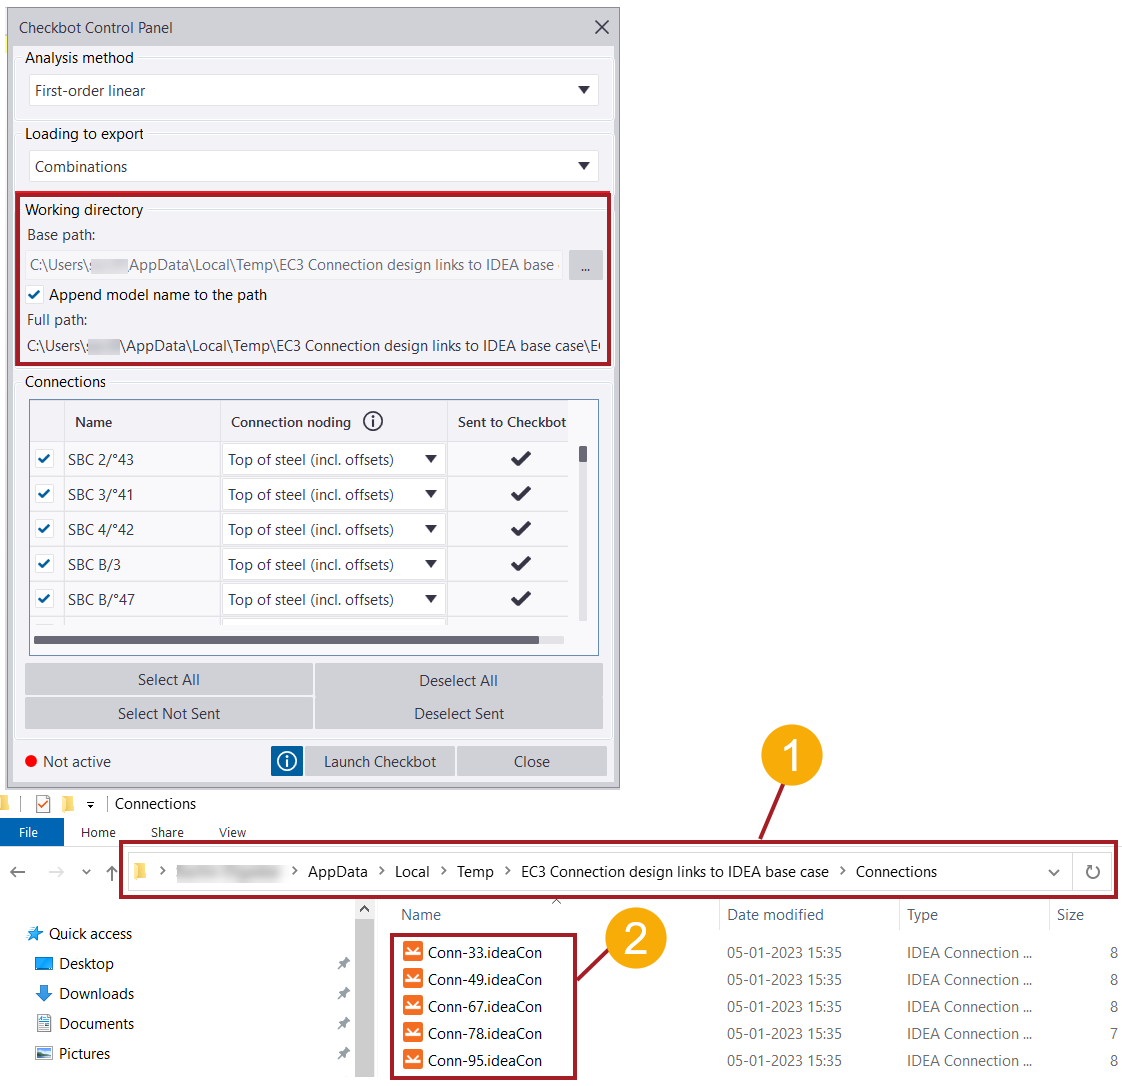Click the back navigation arrow in Explorer
Image resolution: width=1122 pixels, height=1086 pixels.
coord(17,871)
